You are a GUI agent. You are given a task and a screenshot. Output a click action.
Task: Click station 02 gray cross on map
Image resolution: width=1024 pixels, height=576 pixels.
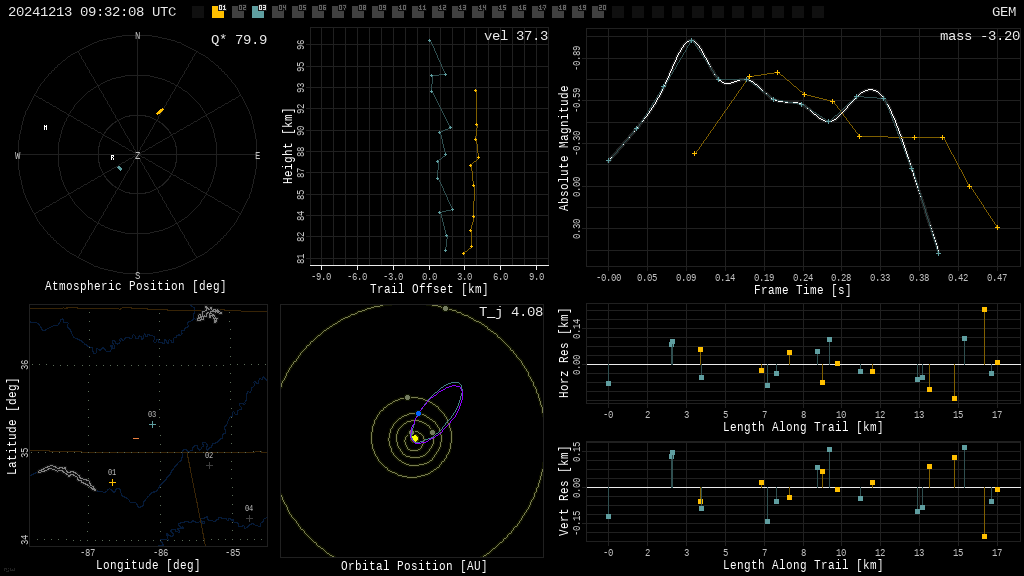(209, 465)
